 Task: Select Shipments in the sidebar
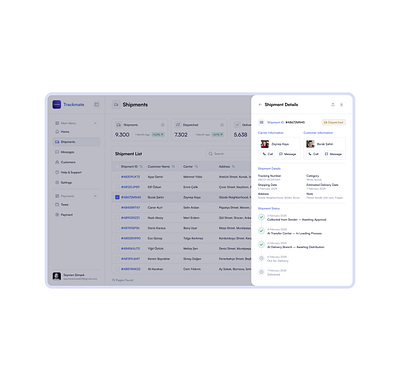pyautogui.click(x=76, y=142)
